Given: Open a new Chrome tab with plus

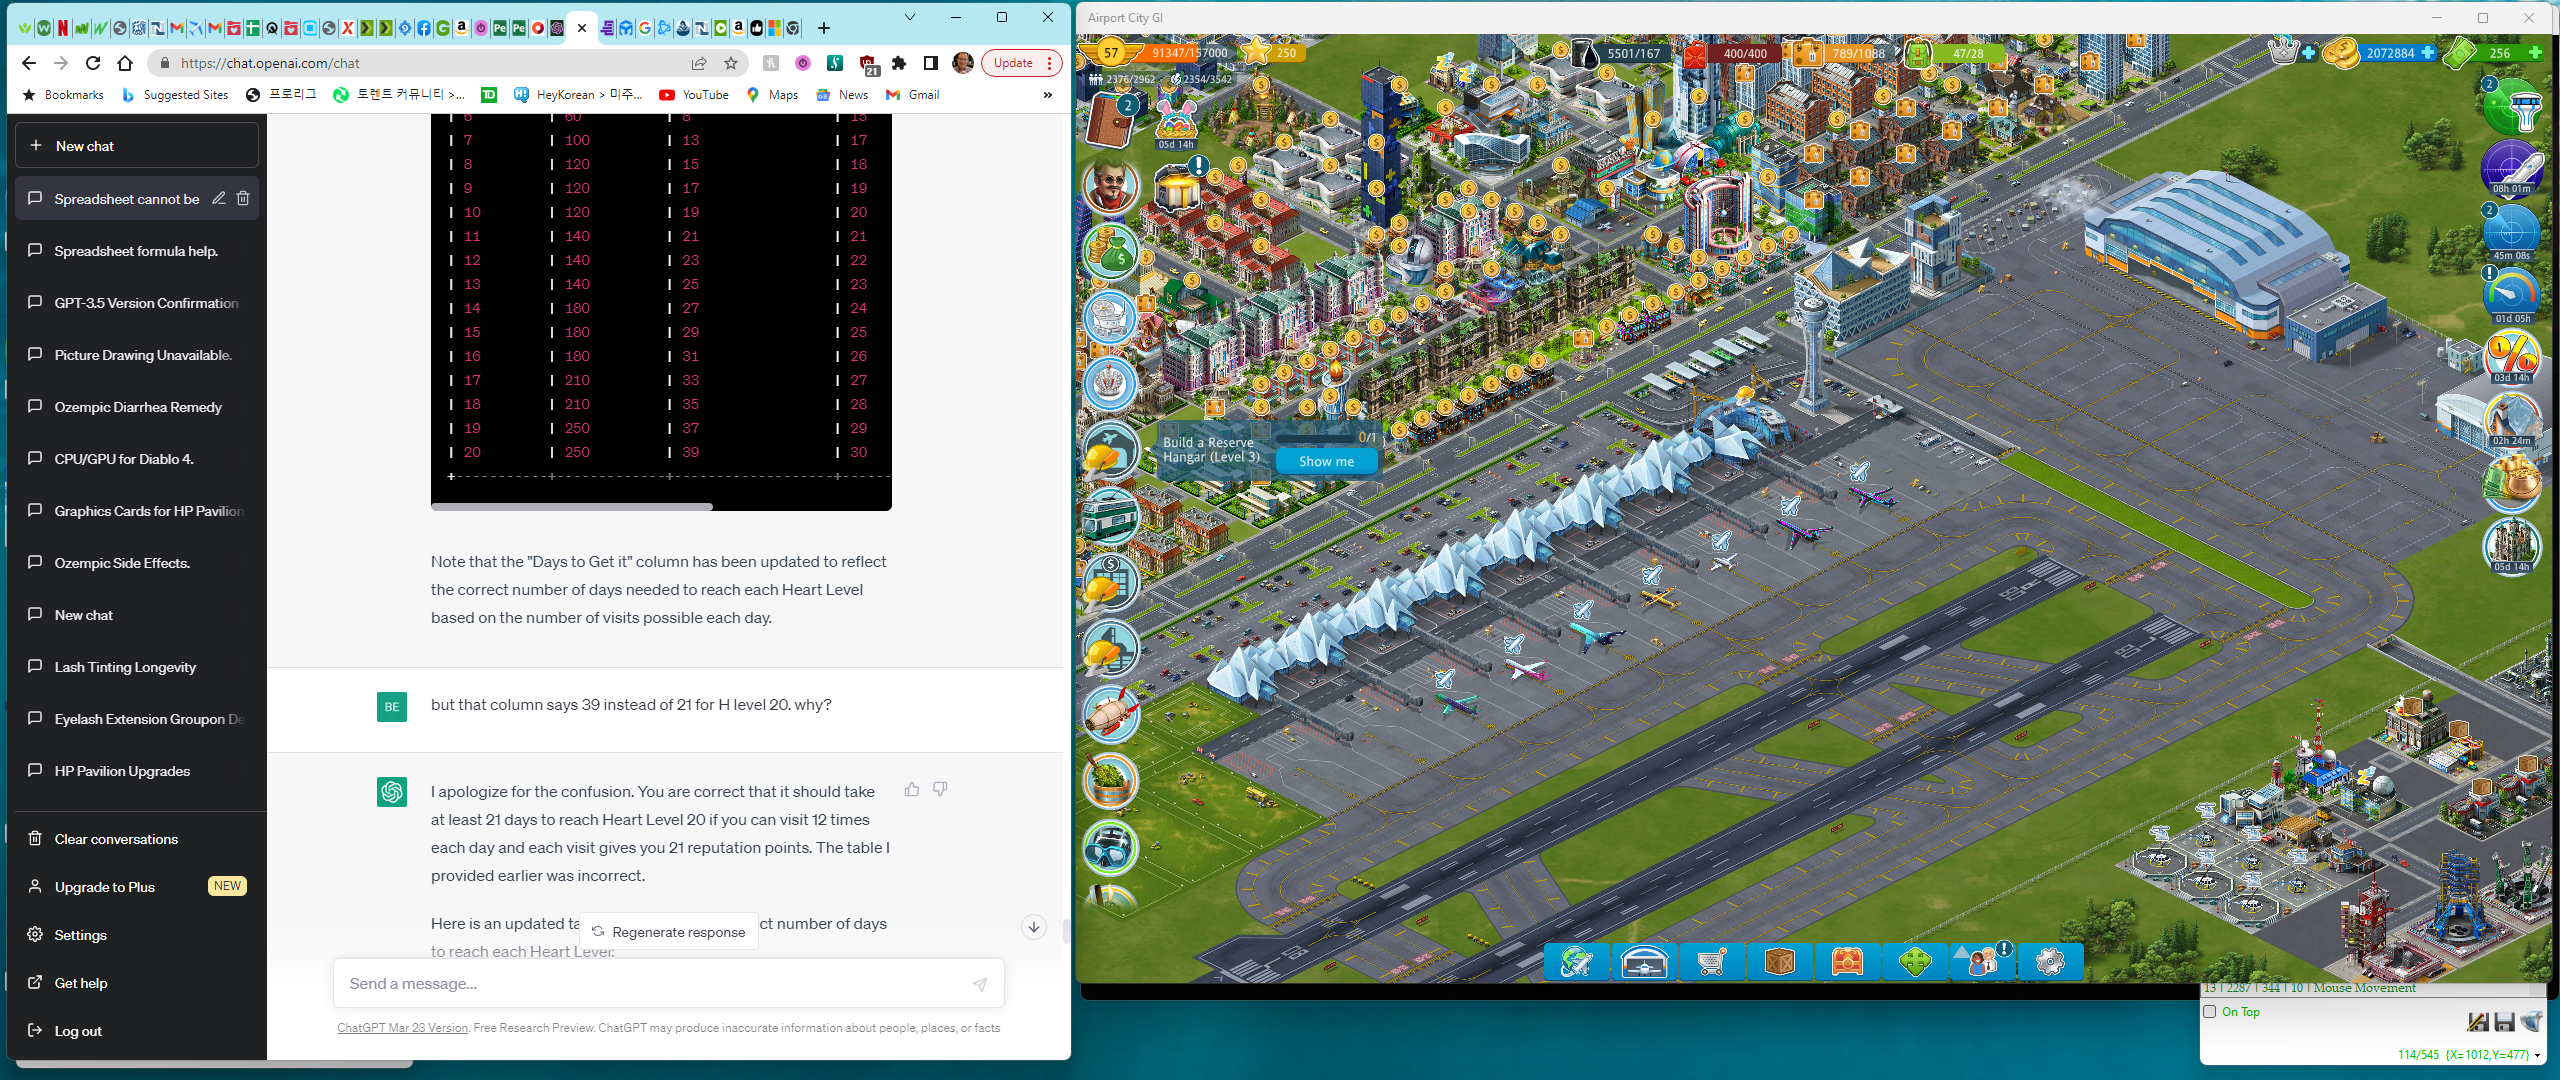Looking at the screenshot, I should point(824,28).
